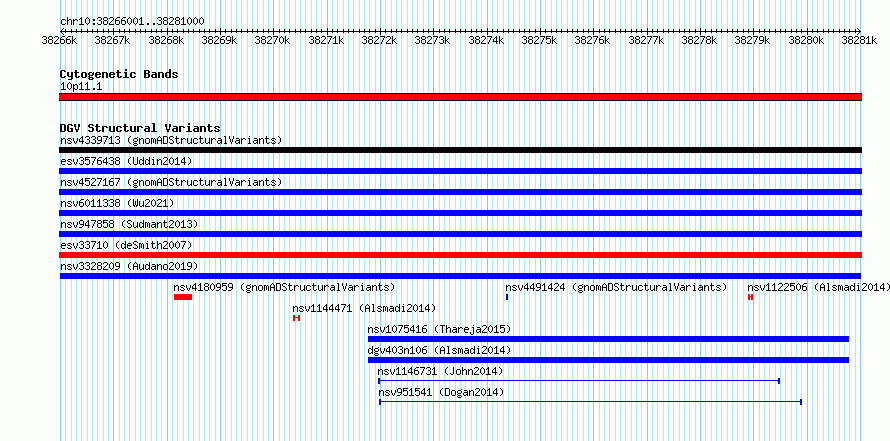Click the 38274k ruler position

(x=486, y=40)
